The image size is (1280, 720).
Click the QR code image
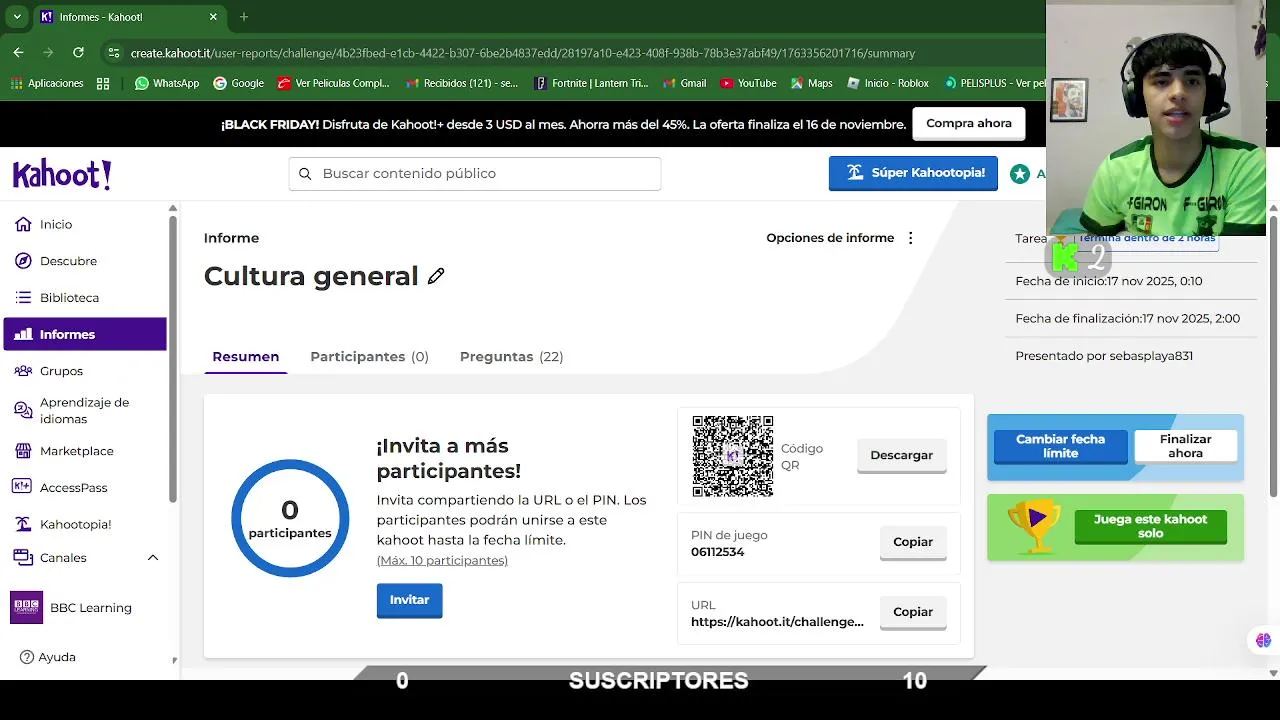pyautogui.click(x=733, y=456)
